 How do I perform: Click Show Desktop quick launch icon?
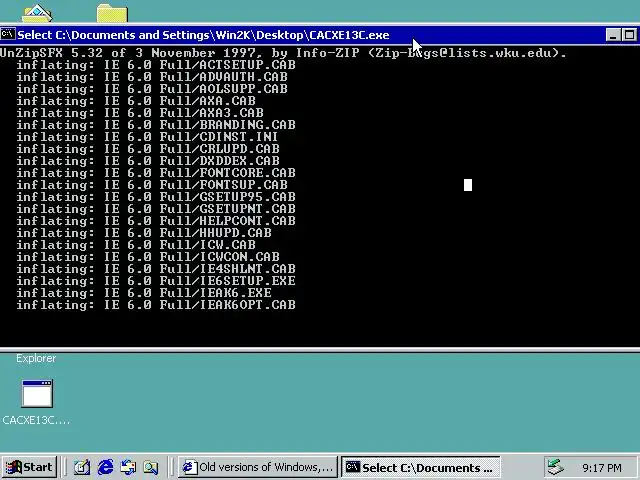(82, 467)
